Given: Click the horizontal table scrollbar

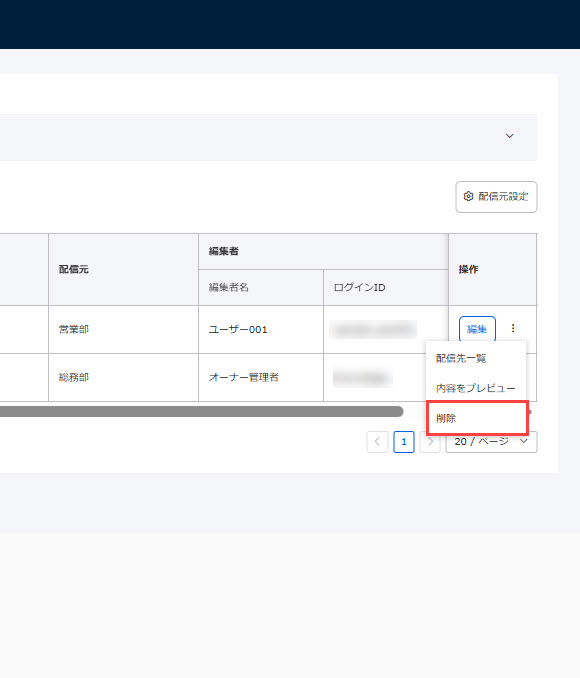Looking at the screenshot, I should 202,412.
